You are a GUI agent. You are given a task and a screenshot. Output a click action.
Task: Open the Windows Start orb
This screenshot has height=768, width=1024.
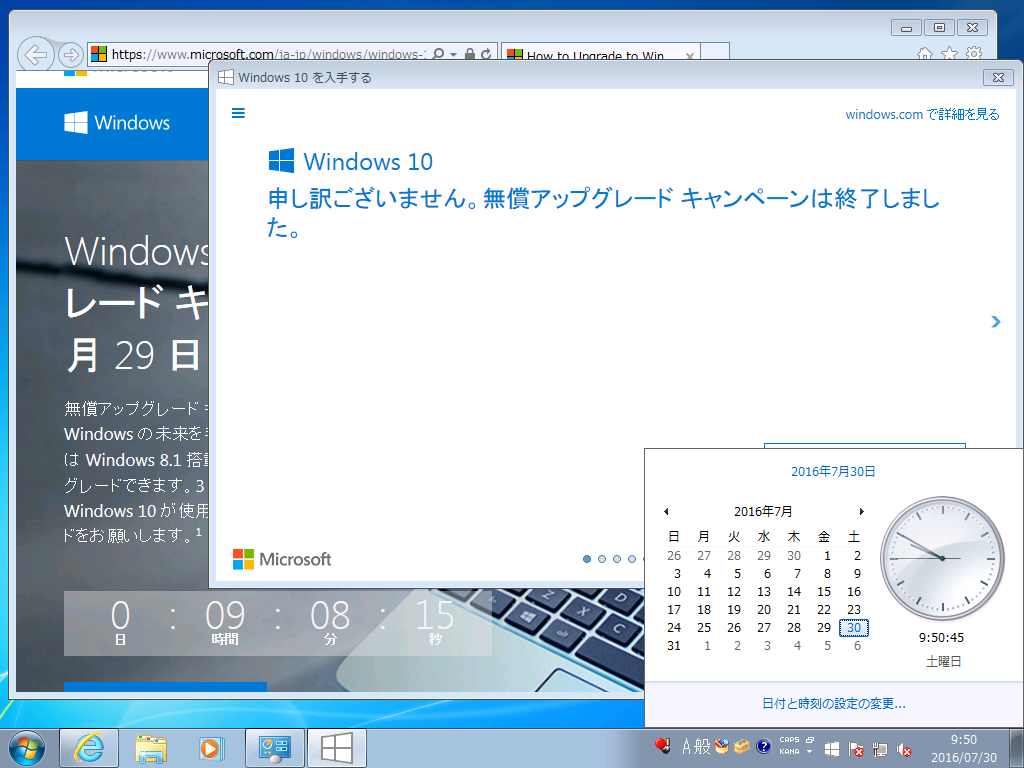pos(27,748)
